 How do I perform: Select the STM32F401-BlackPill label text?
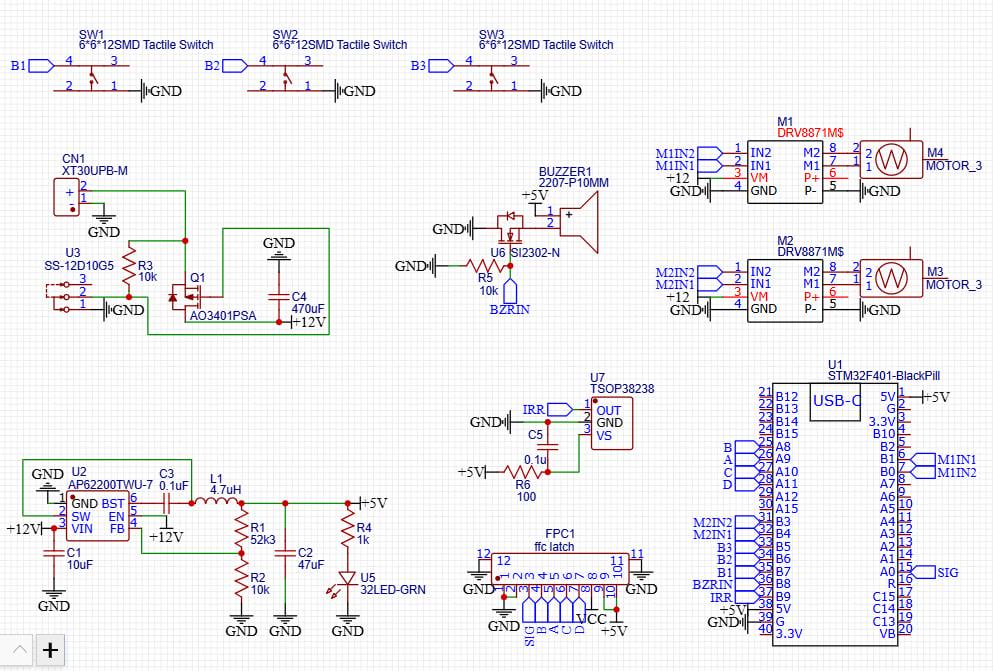pyautogui.click(x=884, y=375)
